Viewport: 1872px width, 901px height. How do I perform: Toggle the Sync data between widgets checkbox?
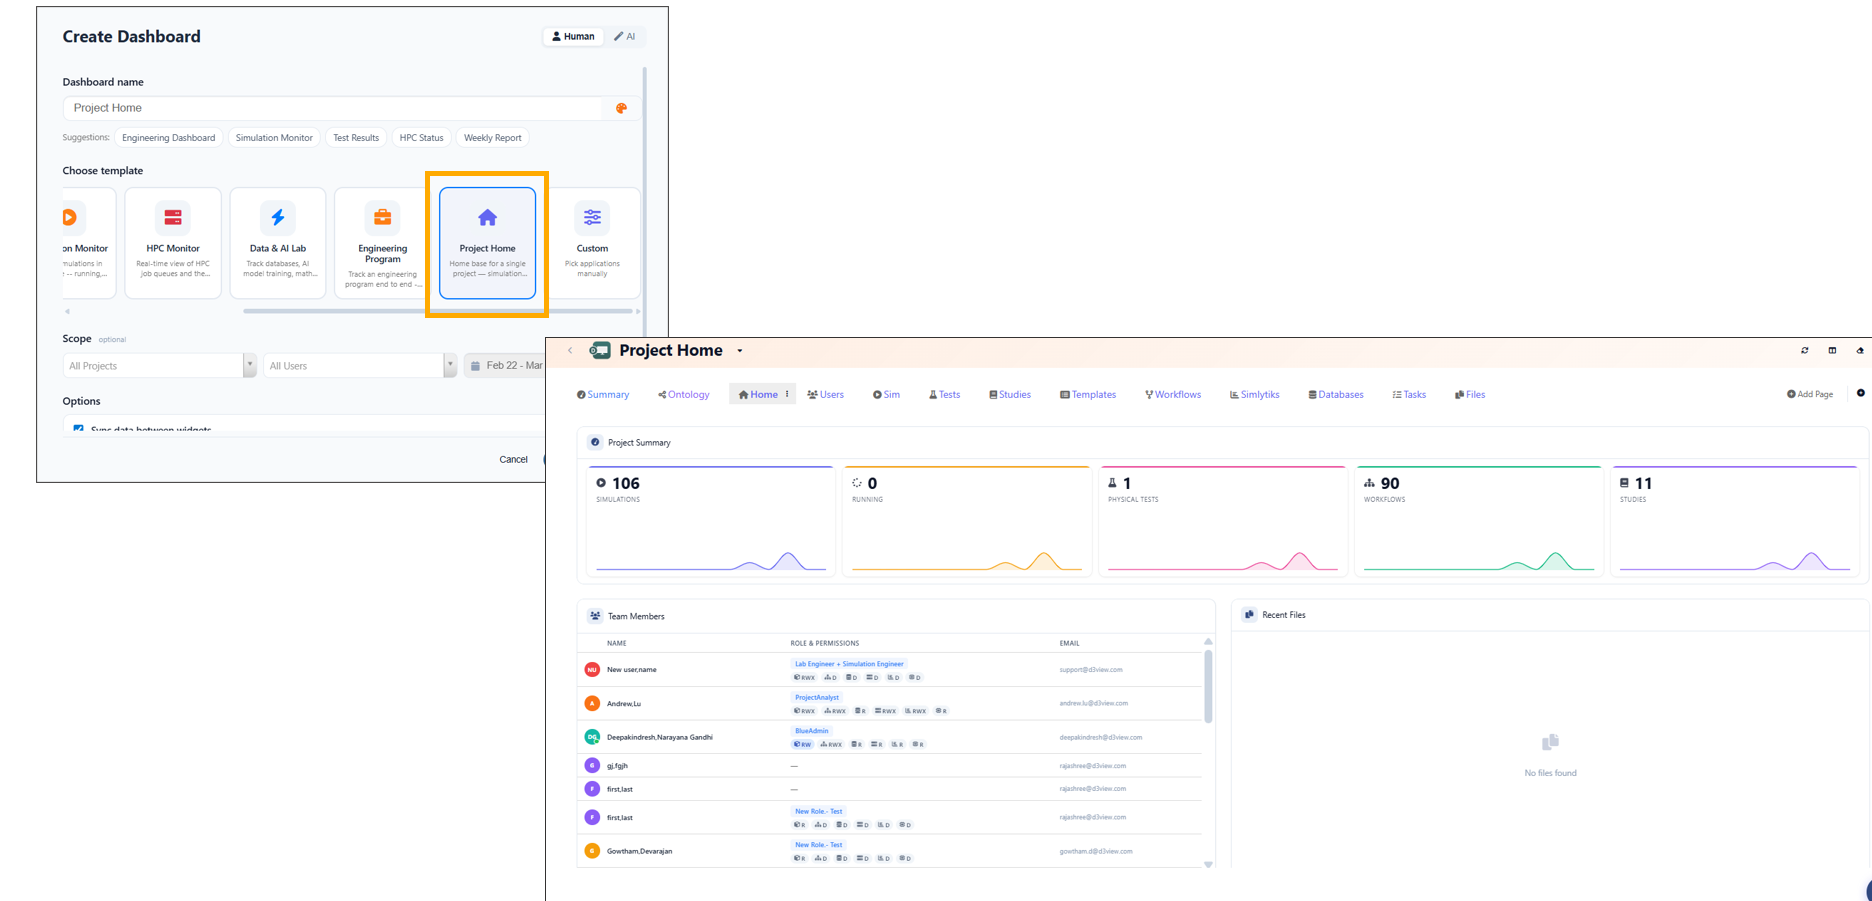click(x=79, y=429)
